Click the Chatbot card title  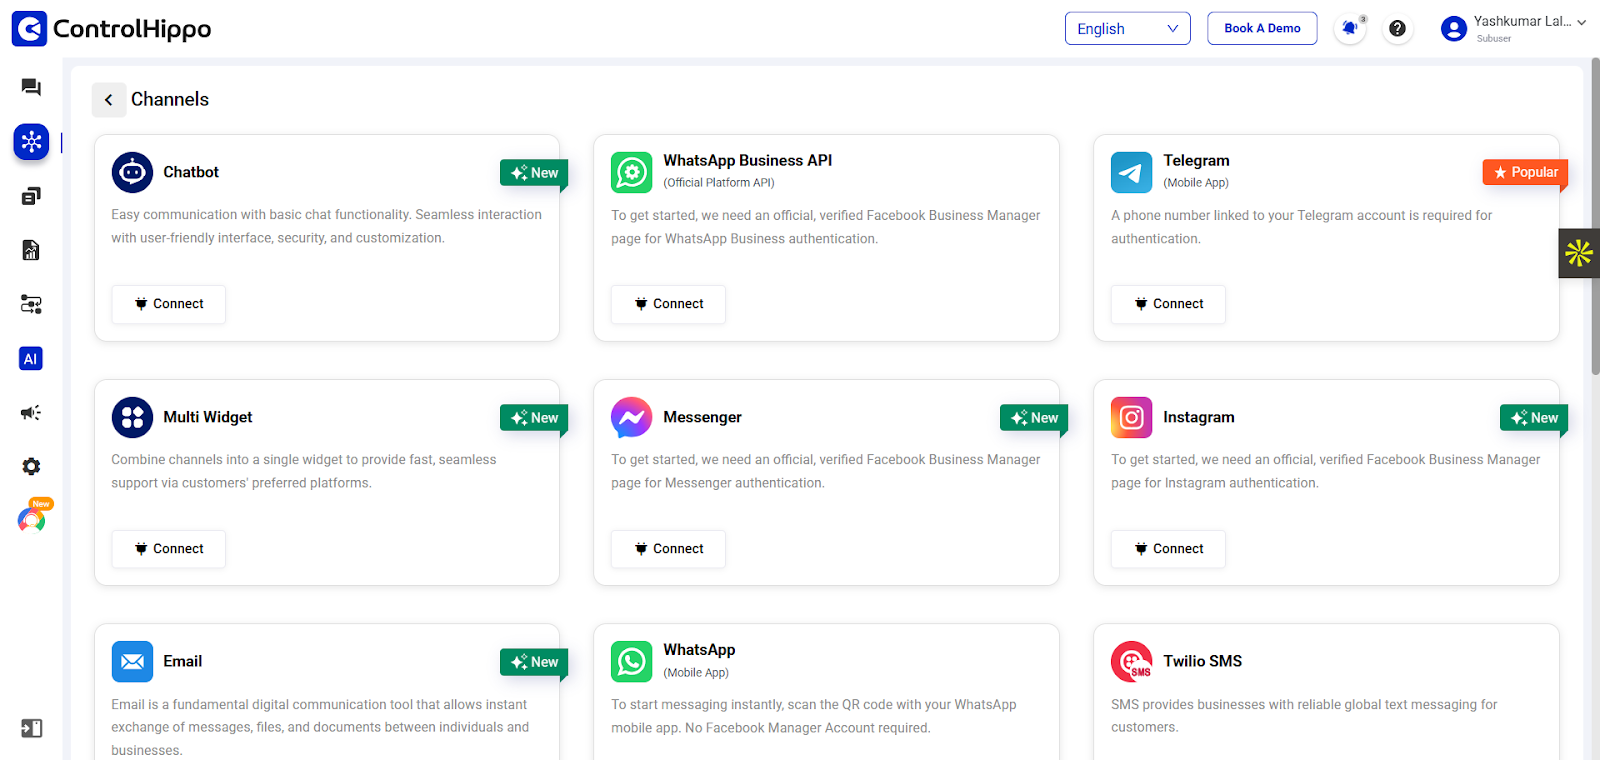[x=191, y=172]
